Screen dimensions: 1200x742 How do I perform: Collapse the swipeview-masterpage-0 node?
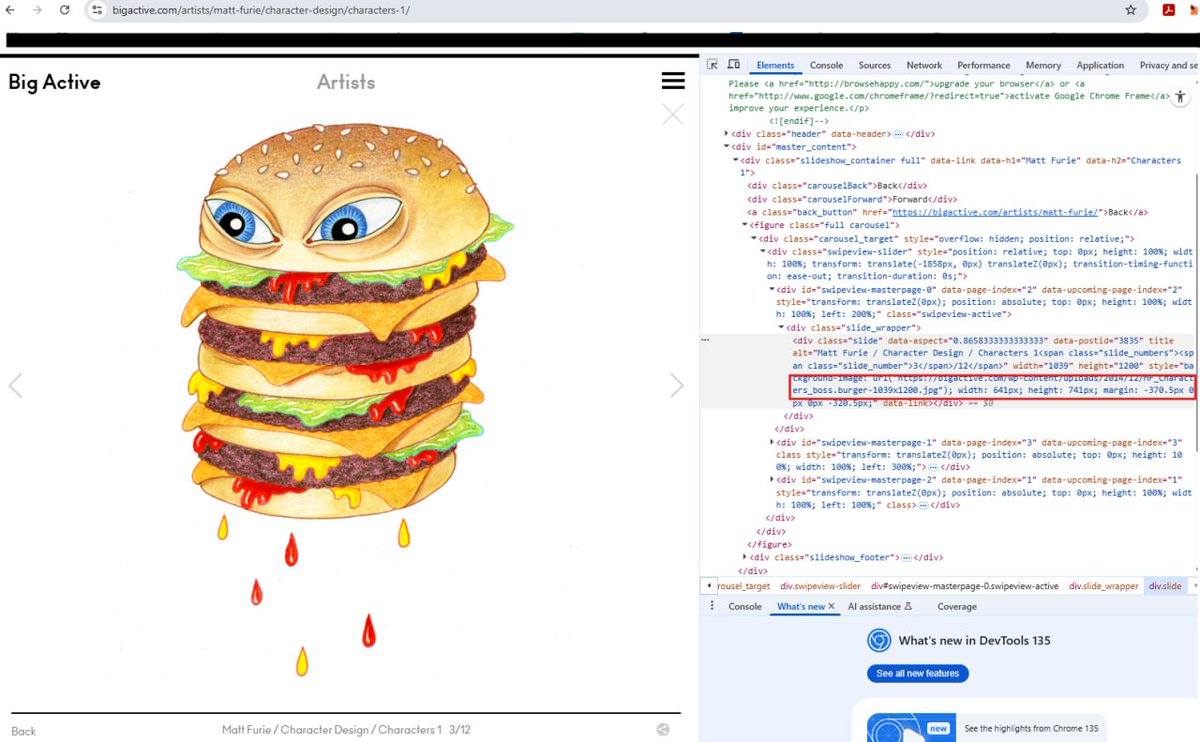click(x=772, y=290)
